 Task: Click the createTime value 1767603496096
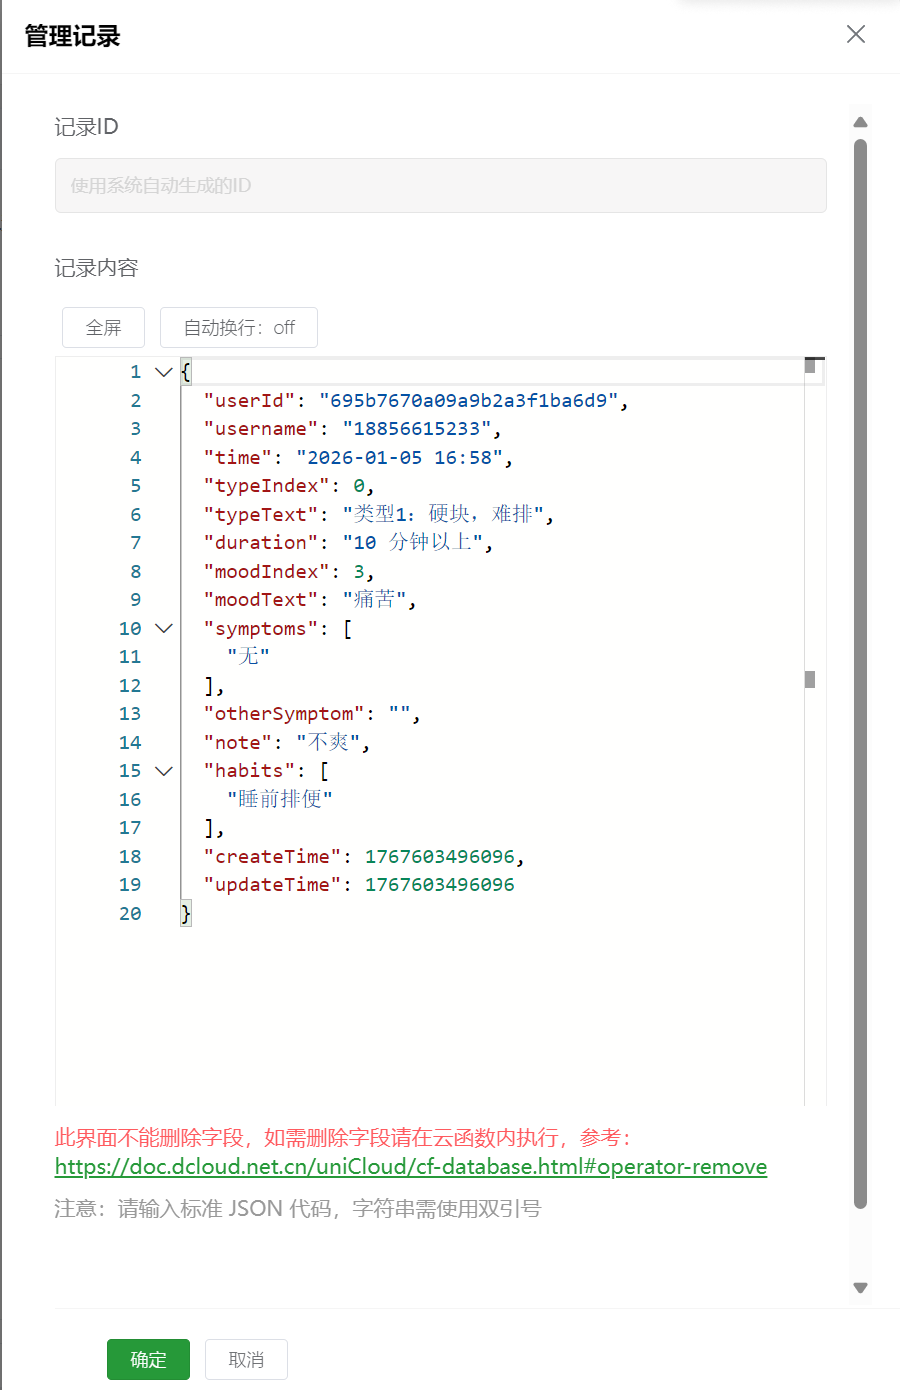[x=440, y=857]
